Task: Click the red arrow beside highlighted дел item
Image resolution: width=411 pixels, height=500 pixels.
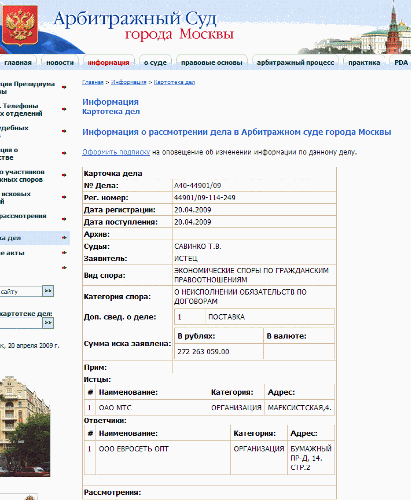Action: click(64, 238)
